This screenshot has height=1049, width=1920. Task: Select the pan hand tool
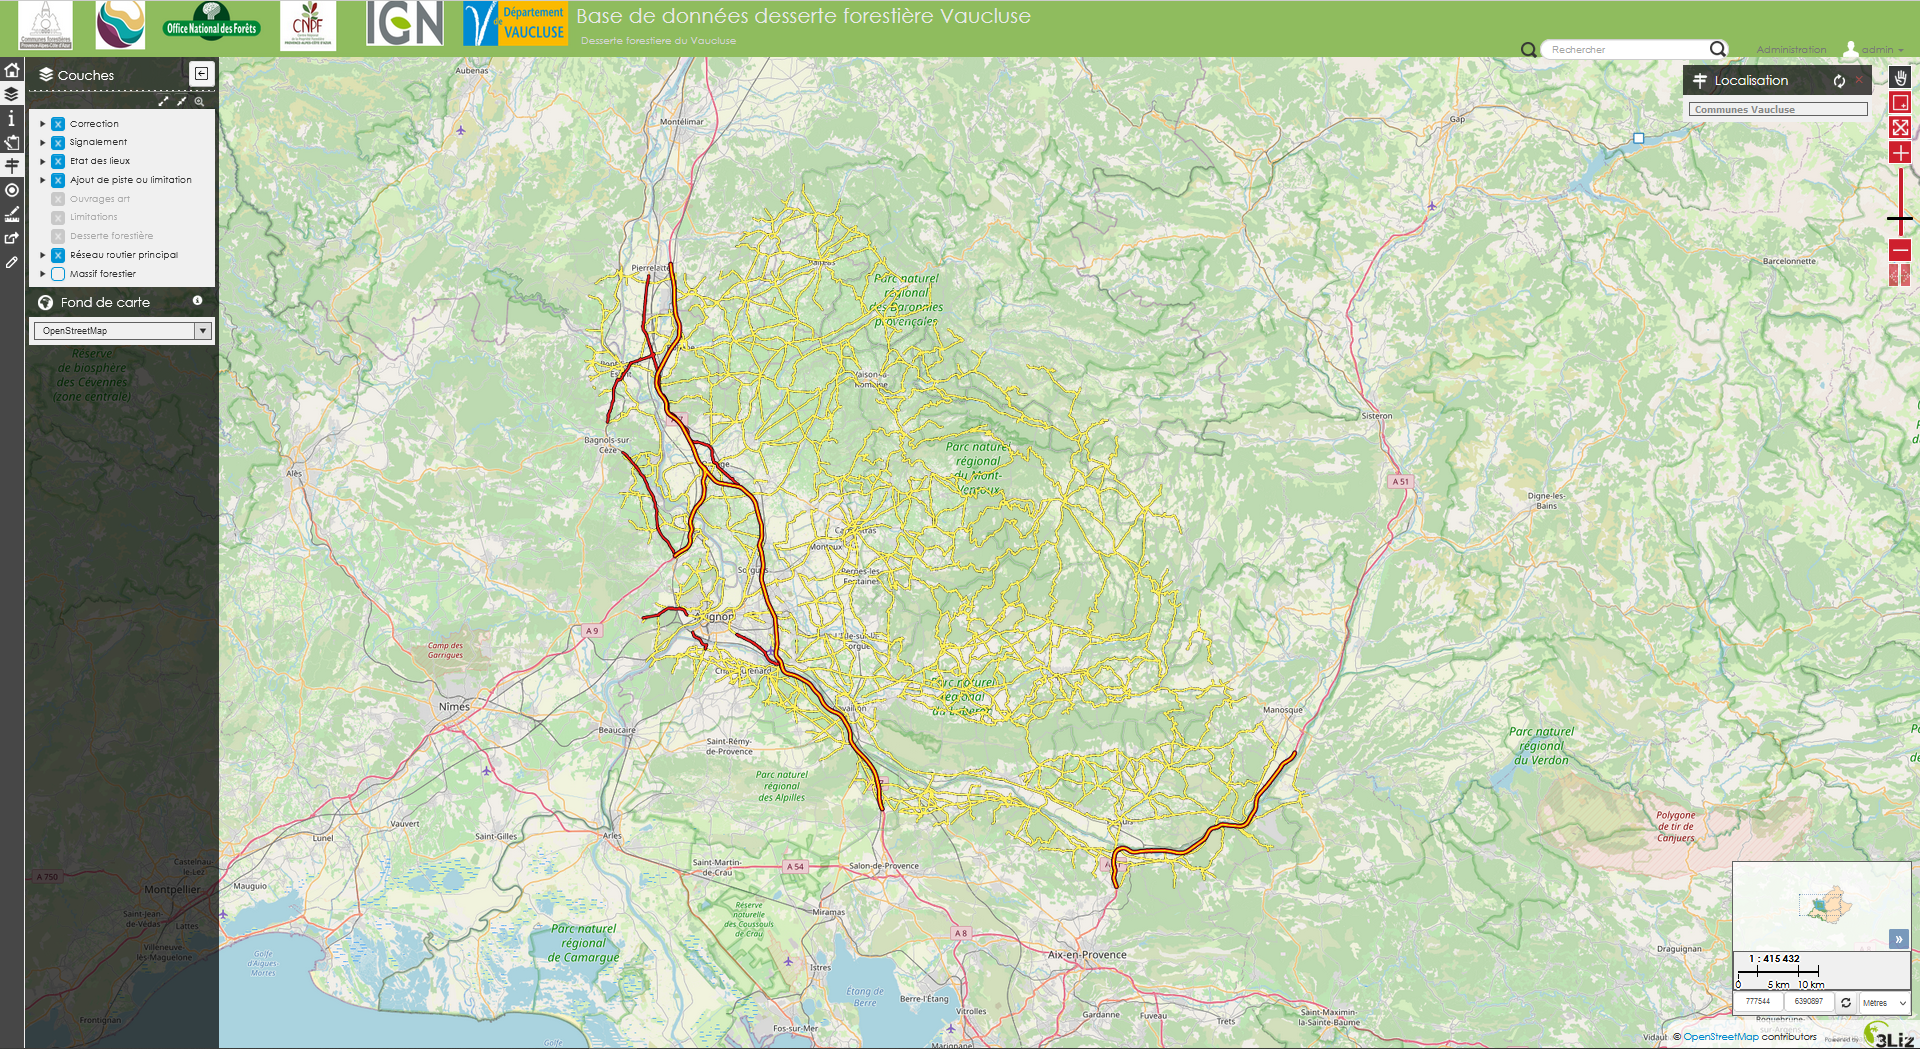point(1900,78)
